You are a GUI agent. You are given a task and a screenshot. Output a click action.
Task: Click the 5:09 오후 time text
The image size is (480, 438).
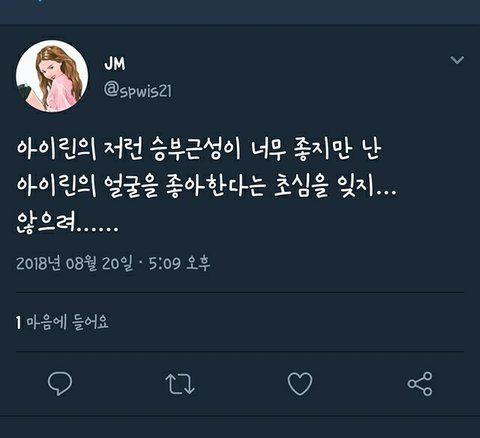(x=179, y=263)
